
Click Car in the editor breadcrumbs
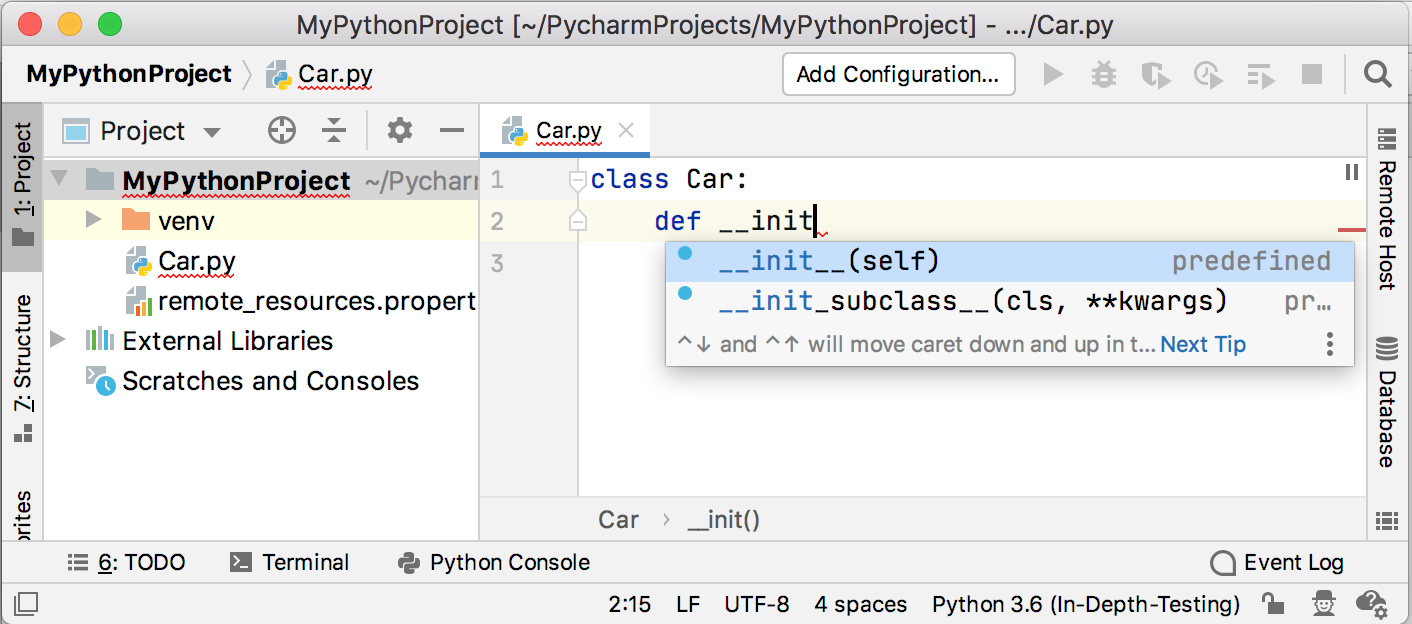pyautogui.click(x=618, y=520)
